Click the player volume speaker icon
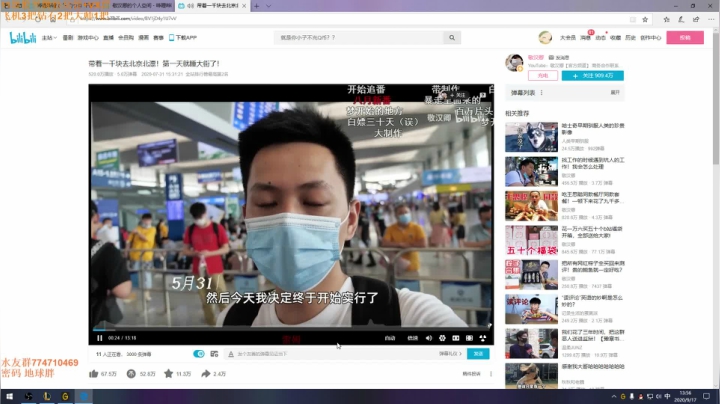The image size is (720, 404). [428, 338]
